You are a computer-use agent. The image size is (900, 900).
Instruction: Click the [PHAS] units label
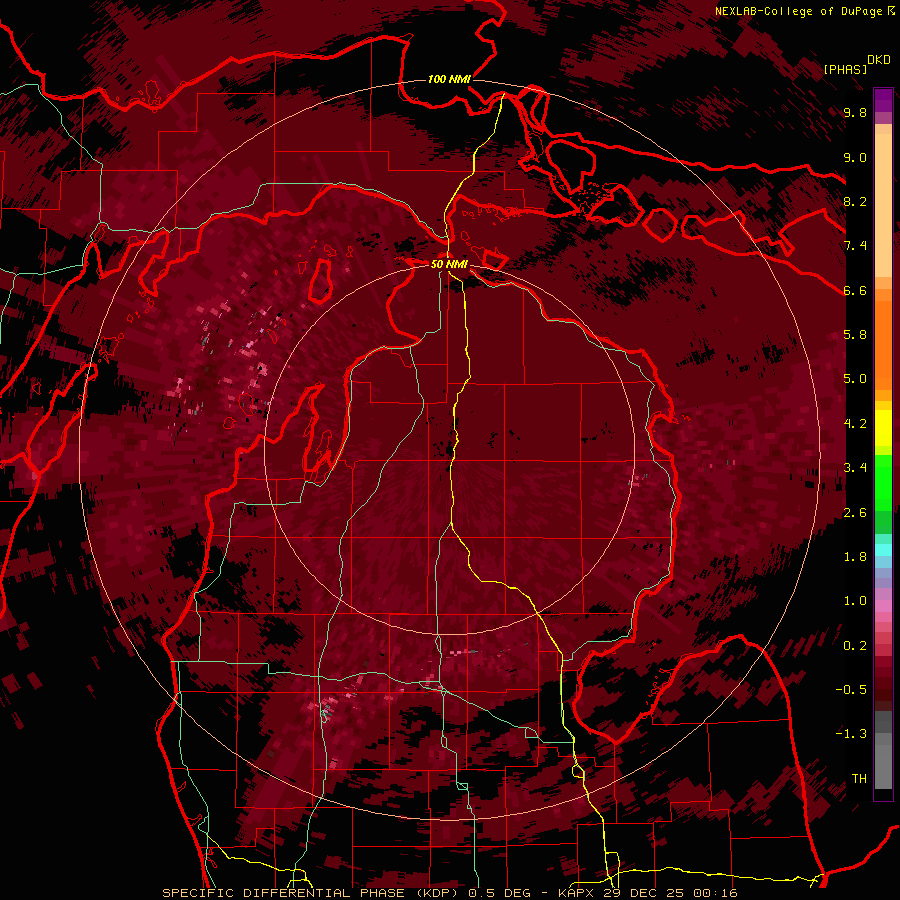(x=845, y=69)
